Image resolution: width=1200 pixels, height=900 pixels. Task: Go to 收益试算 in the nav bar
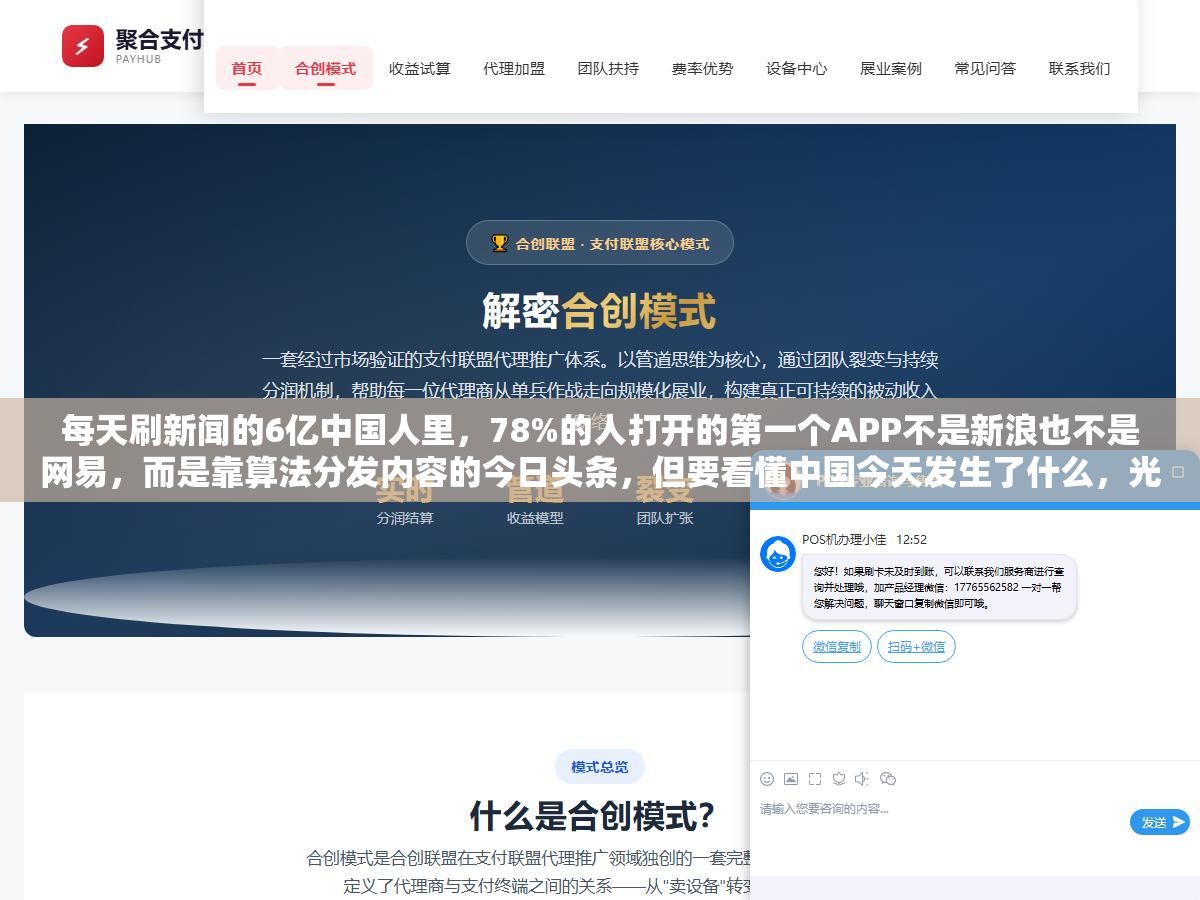pyautogui.click(x=420, y=68)
